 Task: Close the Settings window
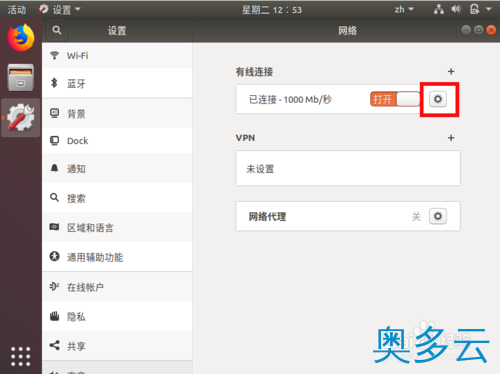[491, 30]
